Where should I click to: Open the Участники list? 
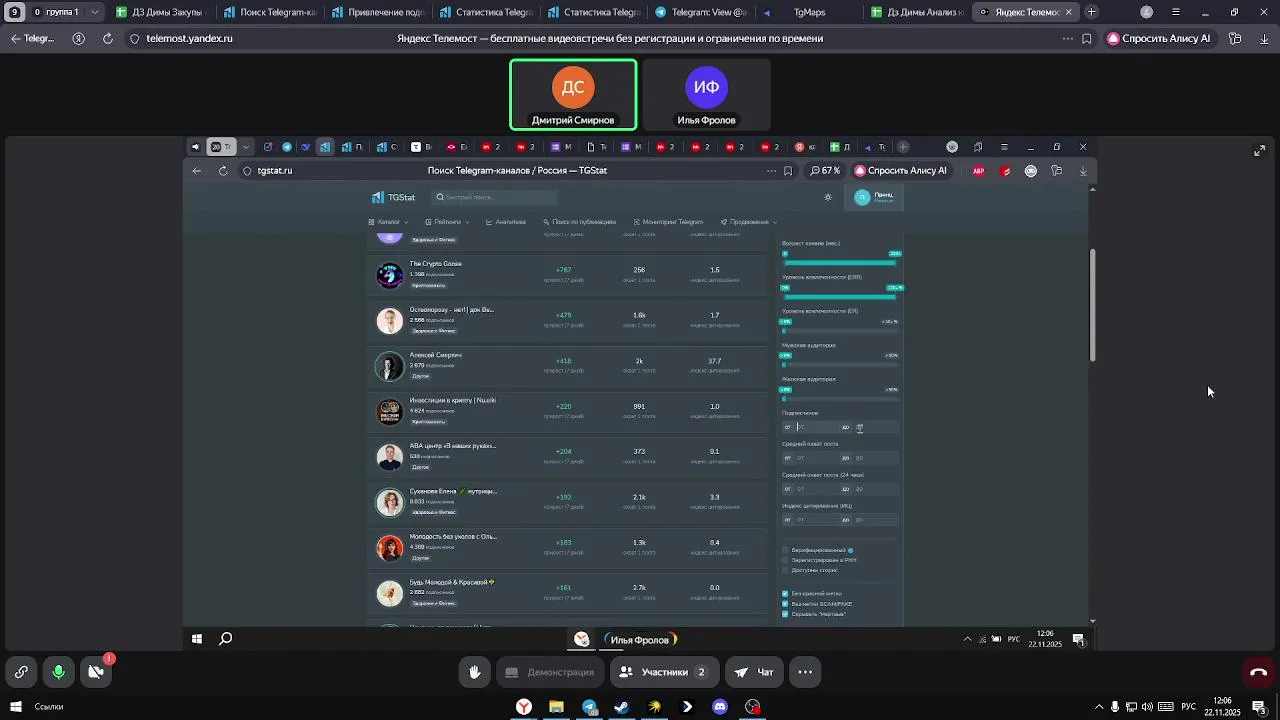(x=664, y=672)
